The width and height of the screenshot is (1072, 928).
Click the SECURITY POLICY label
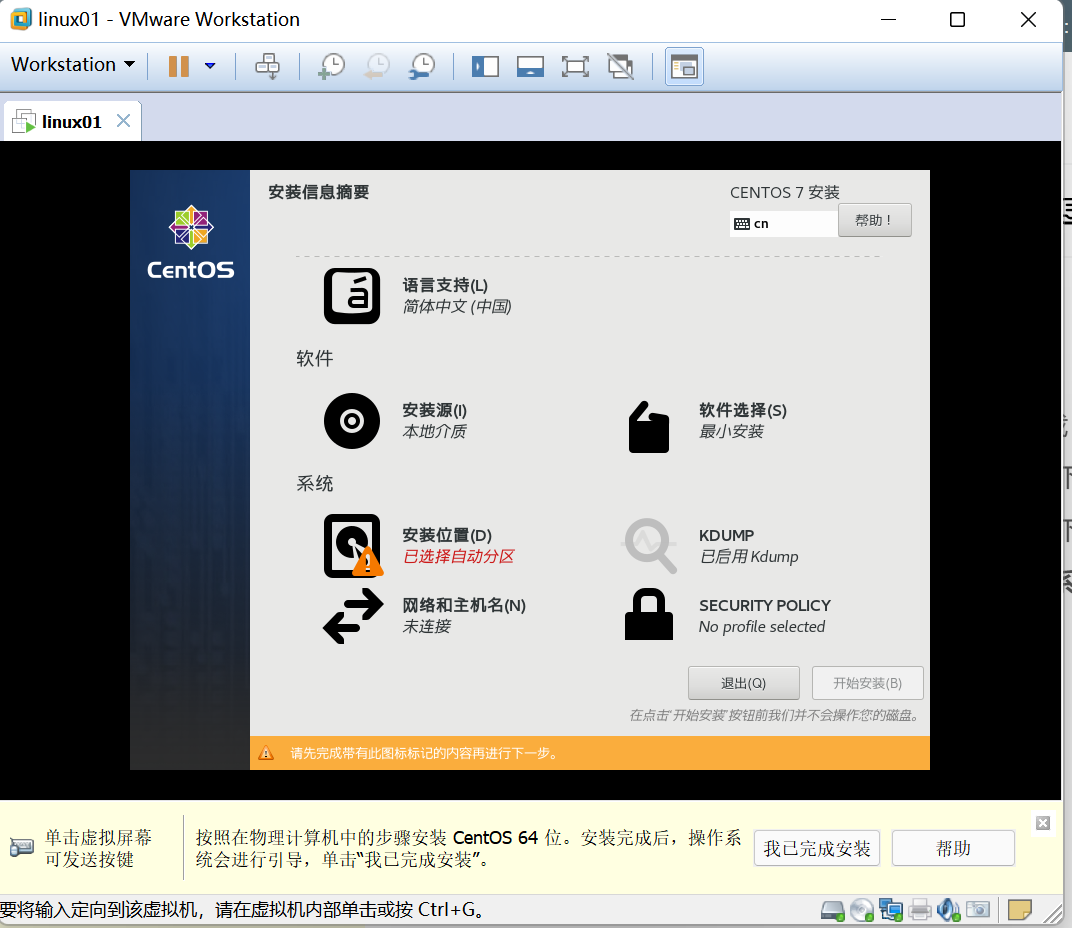tap(764, 605)
